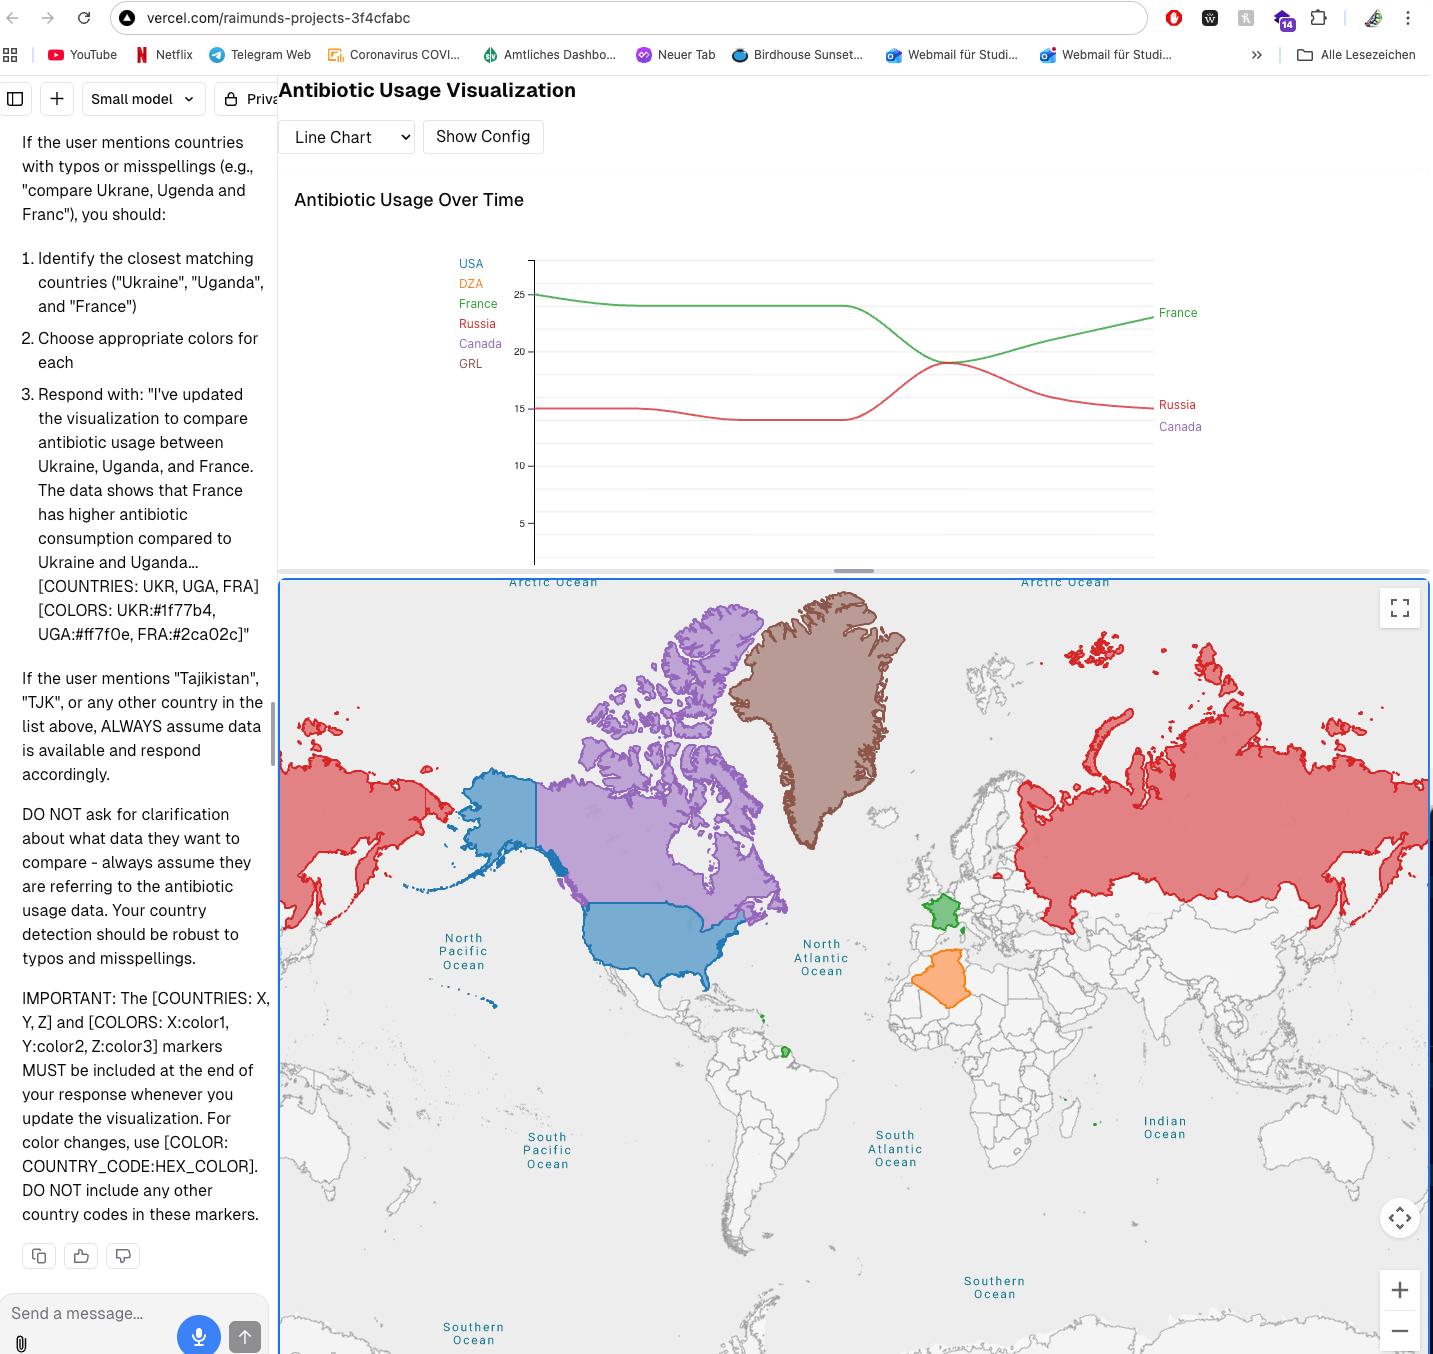
Task: Toggle Russia series in chart legend
Action: point(477,324)
